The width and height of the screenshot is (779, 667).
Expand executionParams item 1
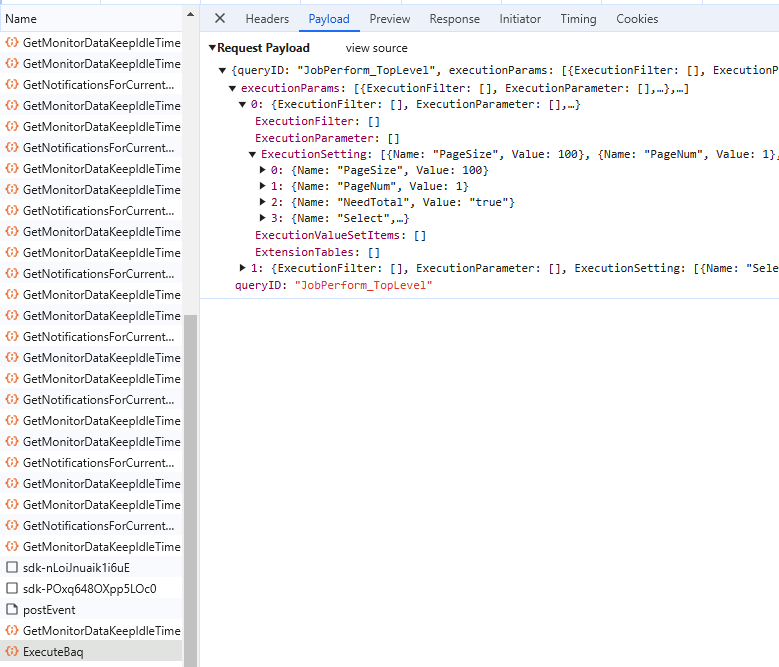coord(242,268)
